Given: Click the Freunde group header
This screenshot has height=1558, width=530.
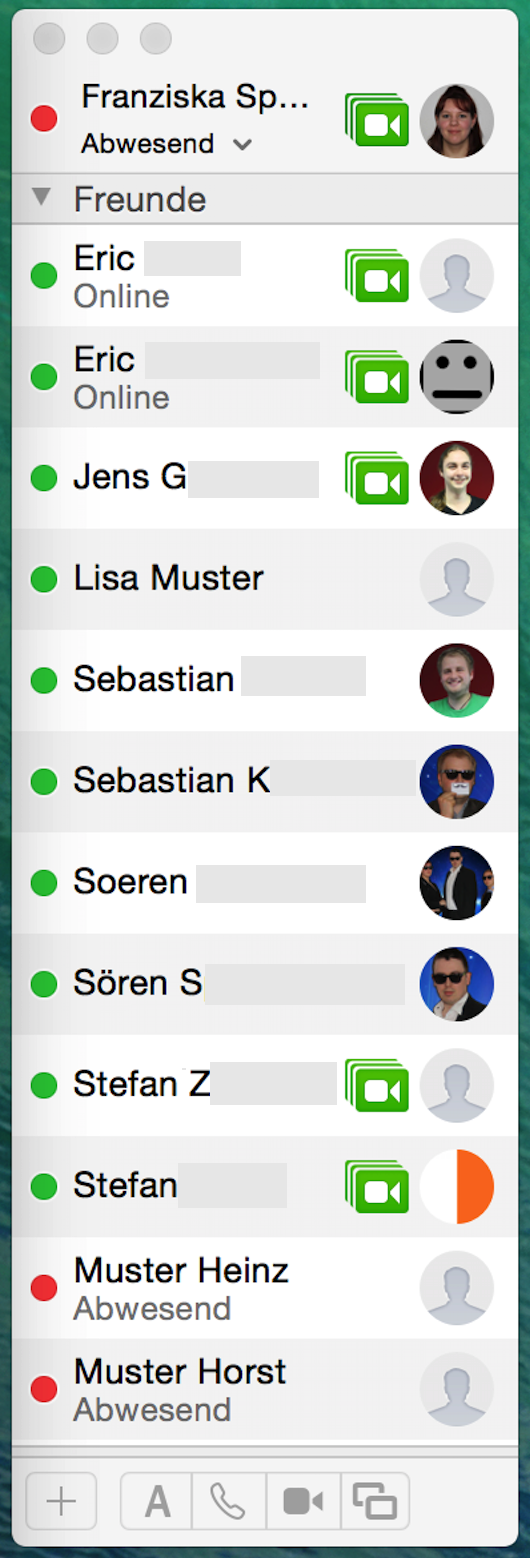Looking at the screenshot, I should click(x=265, y=199).
